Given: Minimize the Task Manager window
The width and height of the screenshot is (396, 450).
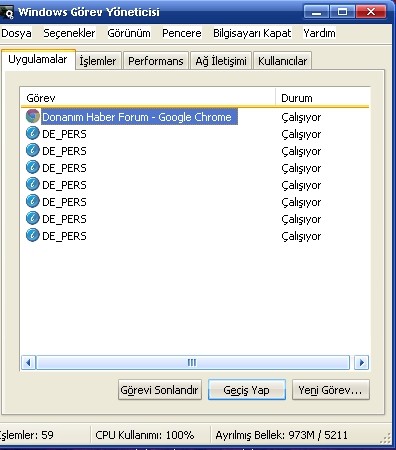Looking at the screenshot, I should (316, 12).
